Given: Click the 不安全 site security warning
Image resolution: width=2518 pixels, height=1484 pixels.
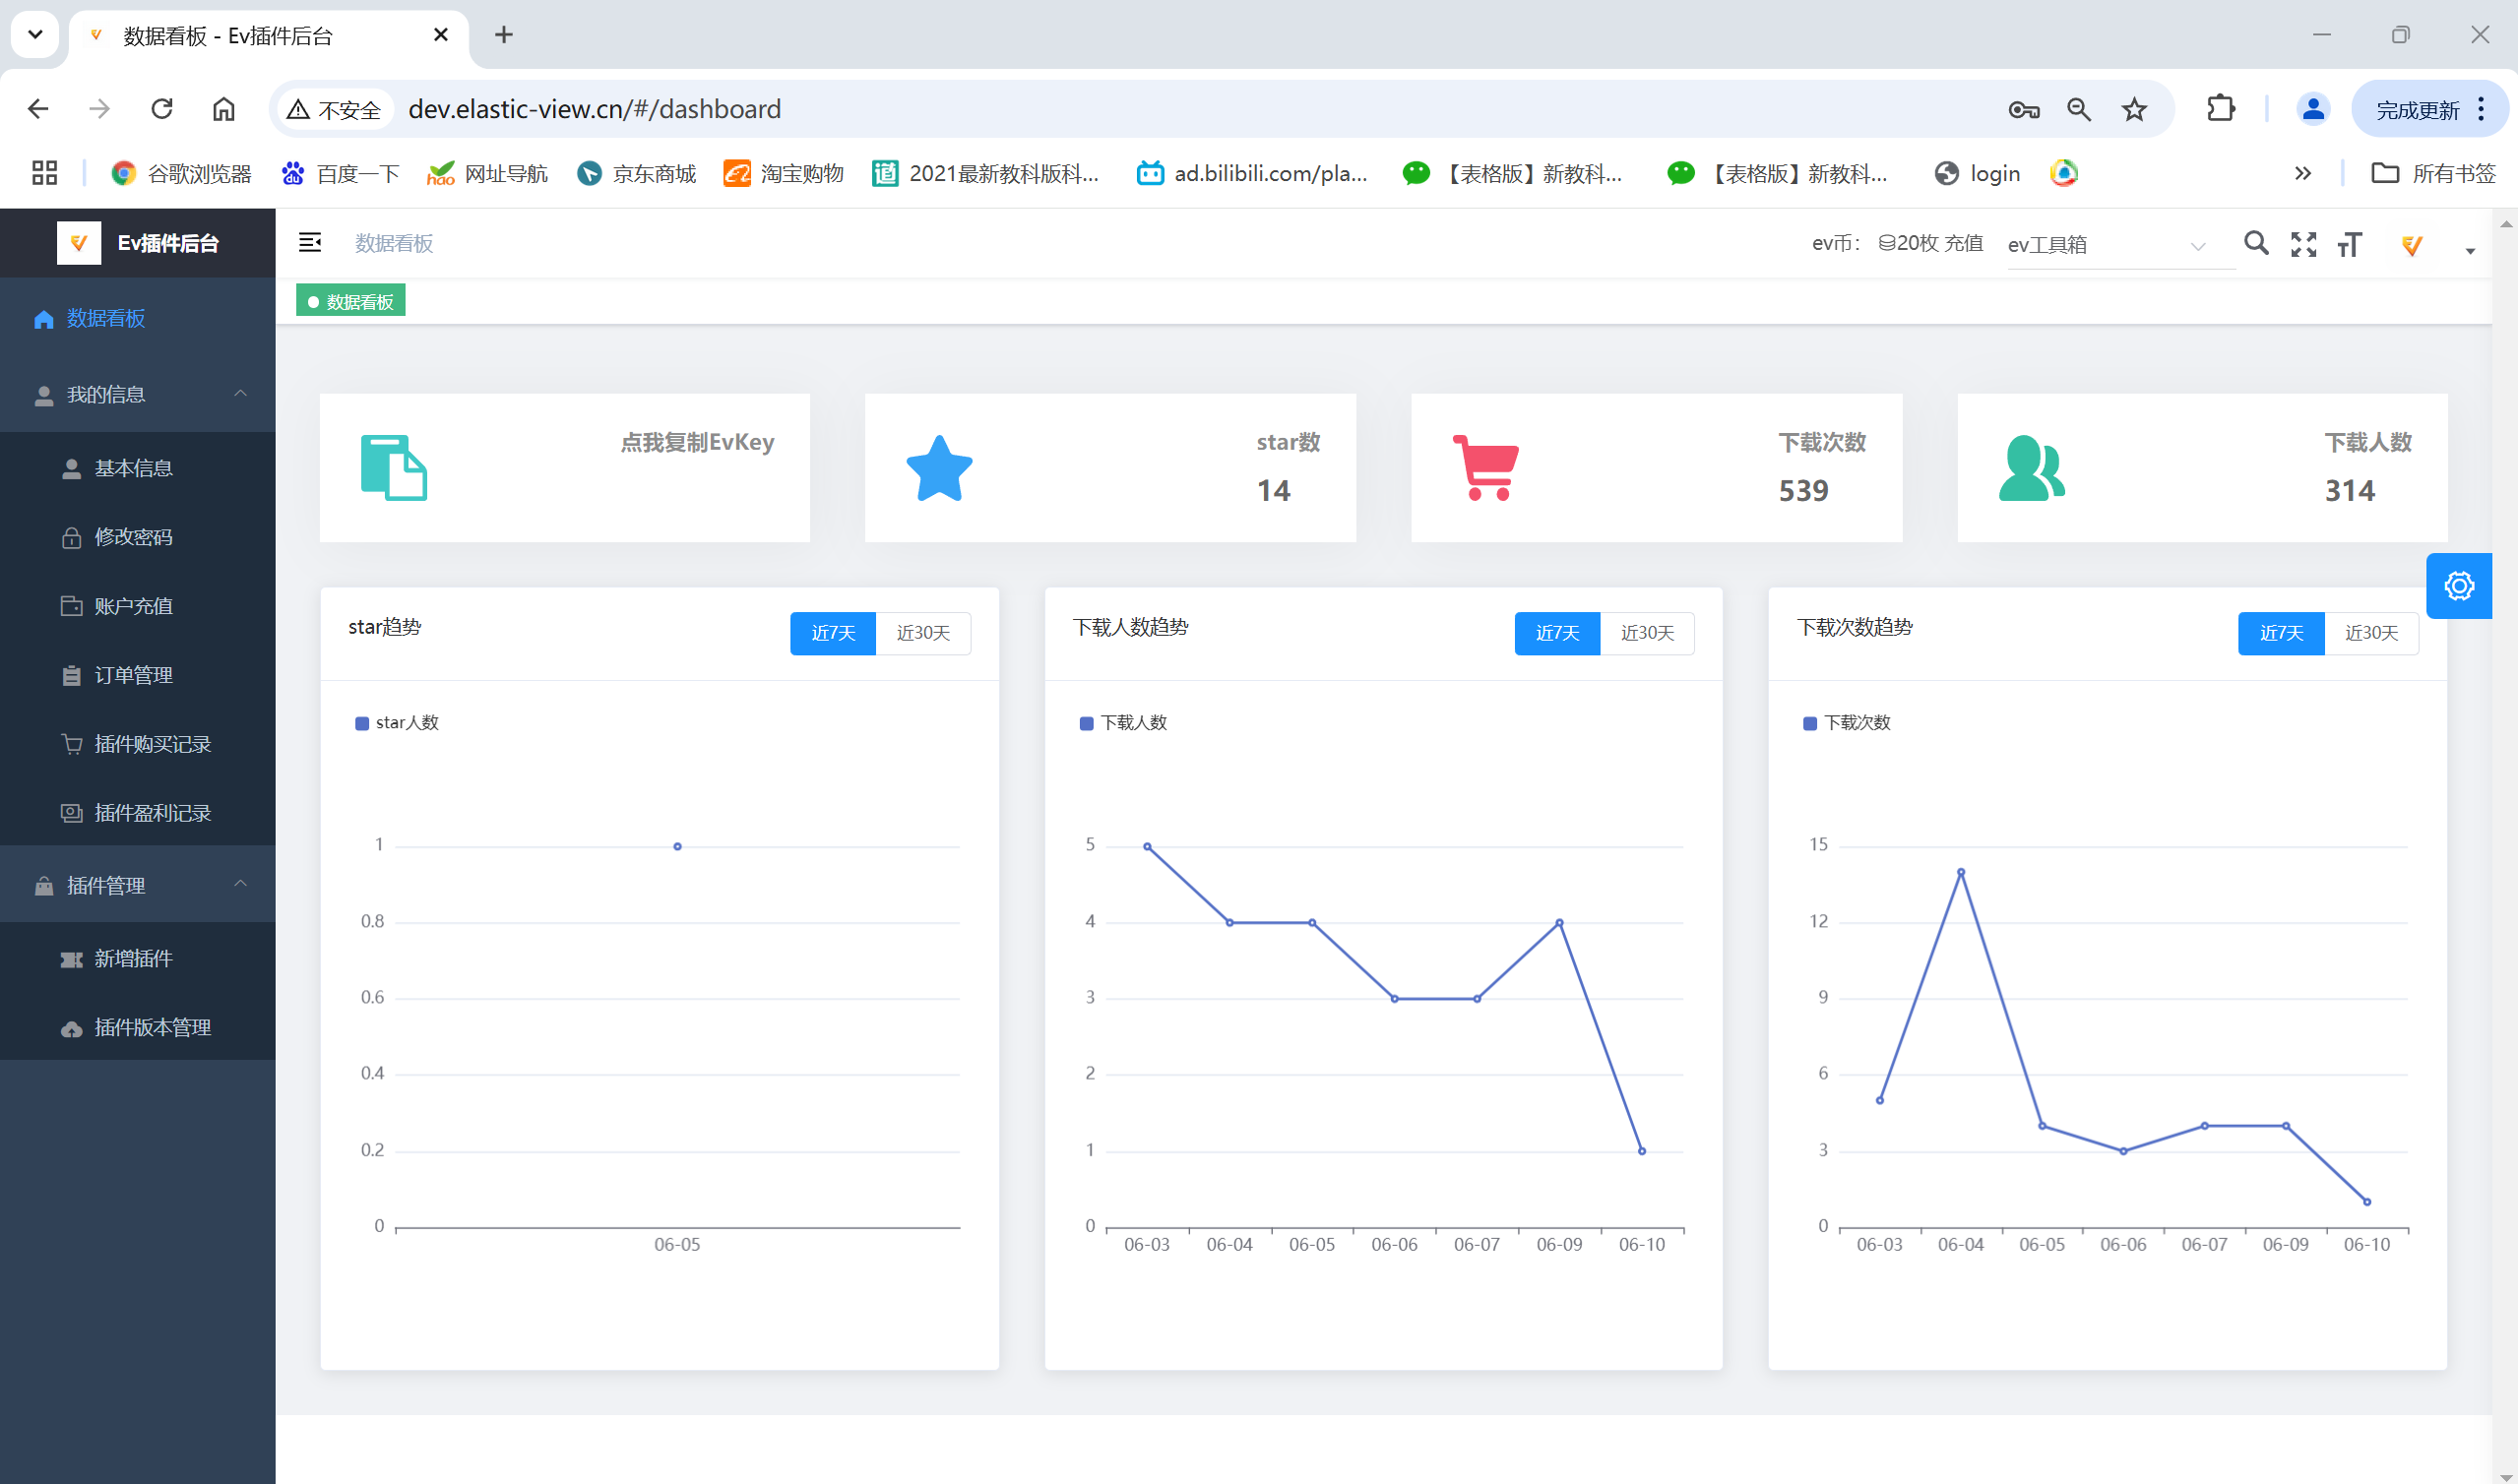Looking at the screenshot, I should click(334, 109).
